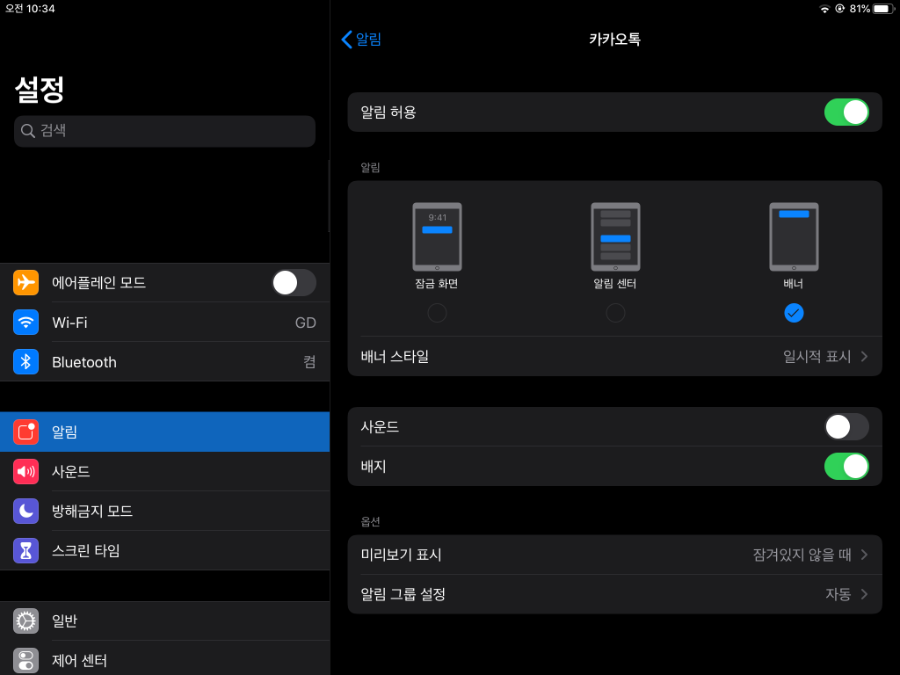Tap the 제어 센터 toggles icon
Viewport: 900px width, 675px height.
[26, 660]
